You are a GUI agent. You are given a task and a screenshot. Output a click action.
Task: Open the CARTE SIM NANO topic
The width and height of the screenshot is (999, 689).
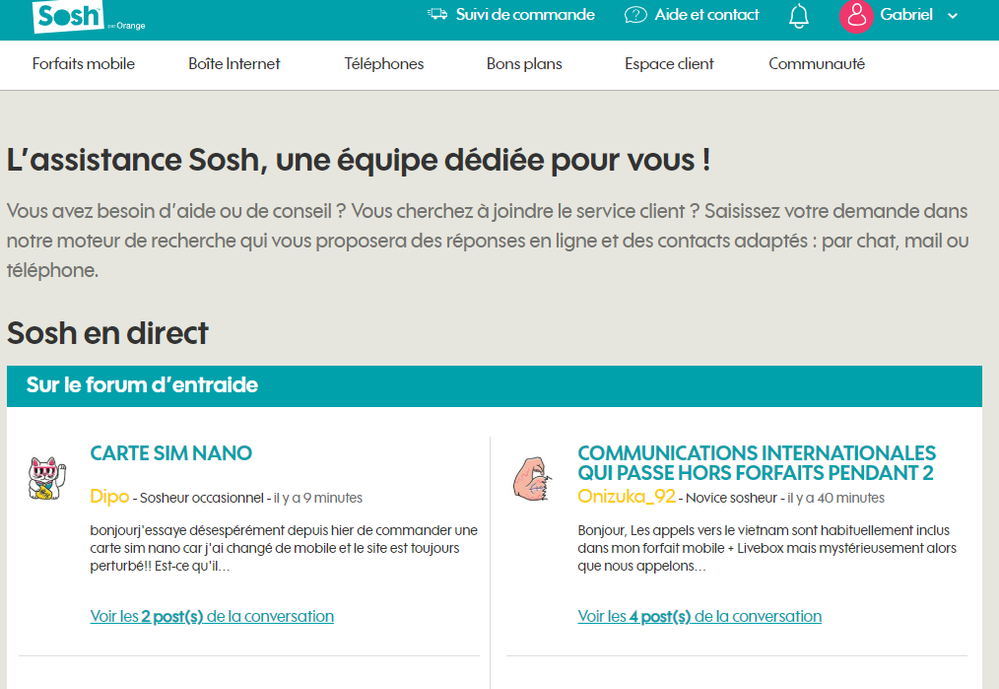click(x=171, y=453)
